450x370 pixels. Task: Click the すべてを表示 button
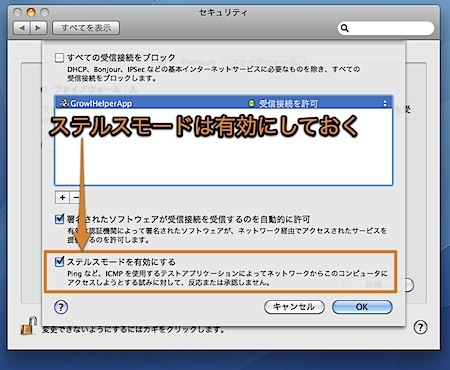[86, 28]
